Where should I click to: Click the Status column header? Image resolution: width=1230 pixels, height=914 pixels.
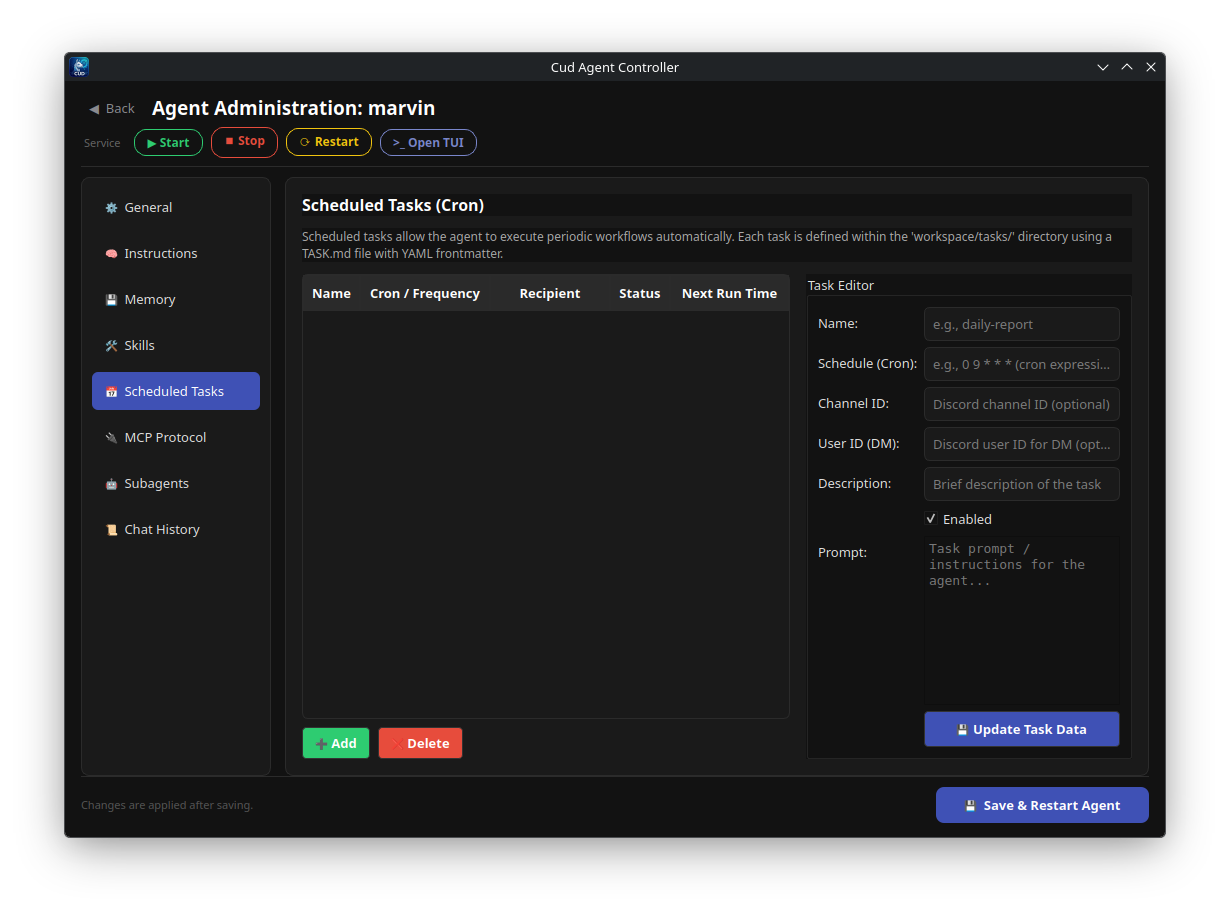[640, 293]
